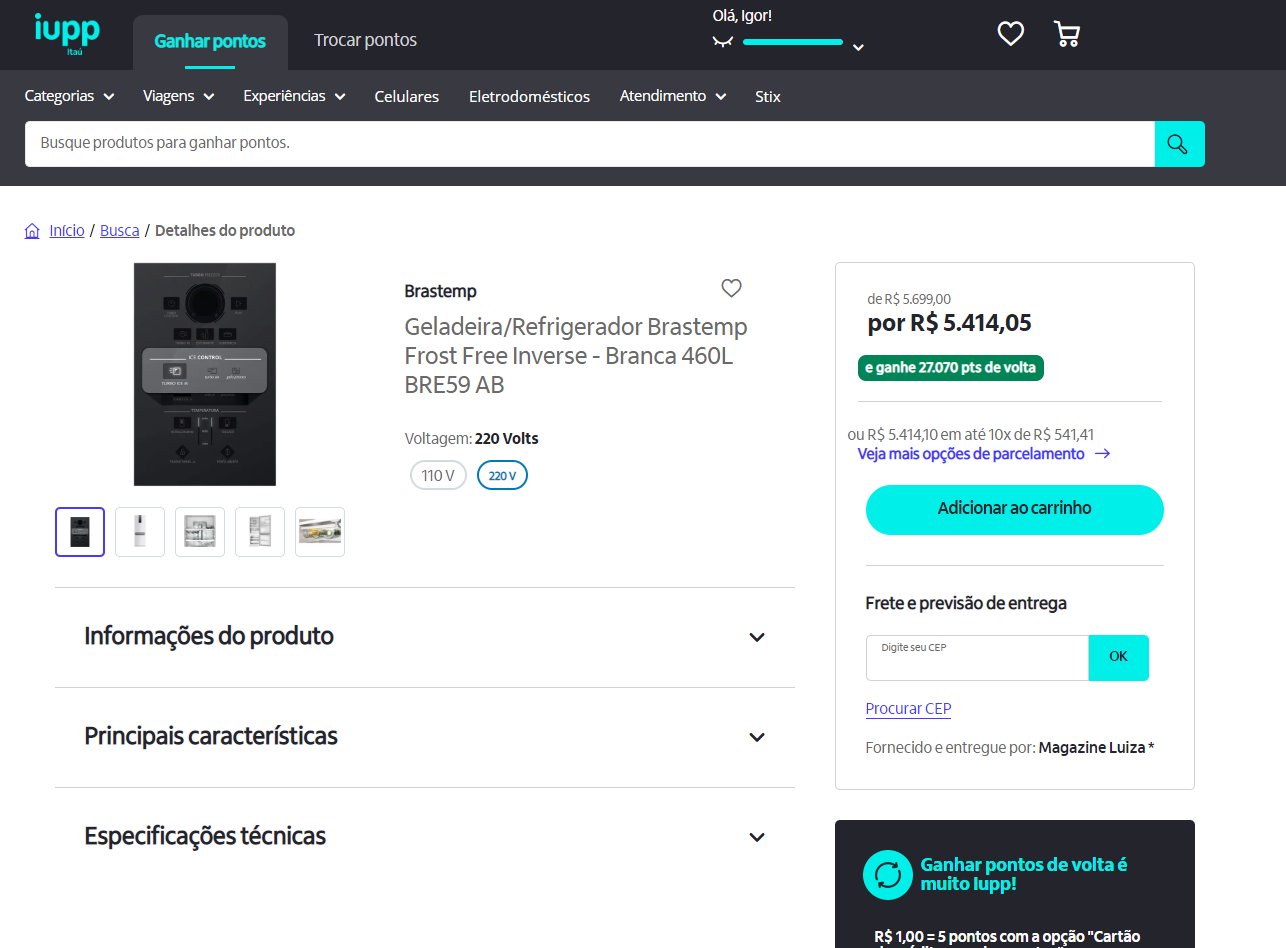Click OK button for CEP
The height and width of the screenshot is (948, 1286).
point(1118,657)
